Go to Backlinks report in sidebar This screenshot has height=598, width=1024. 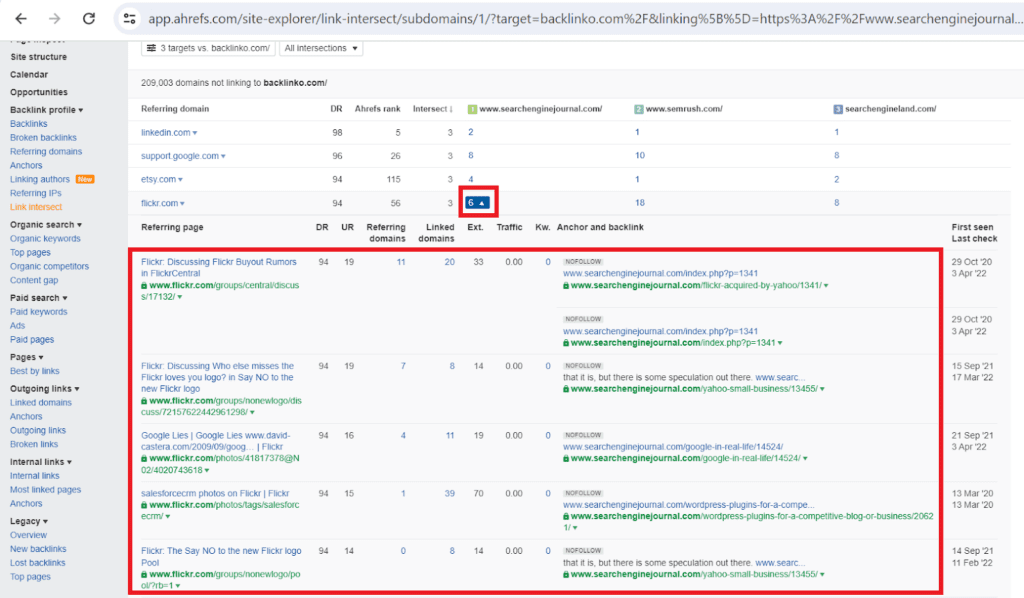(x=29, y=123)
